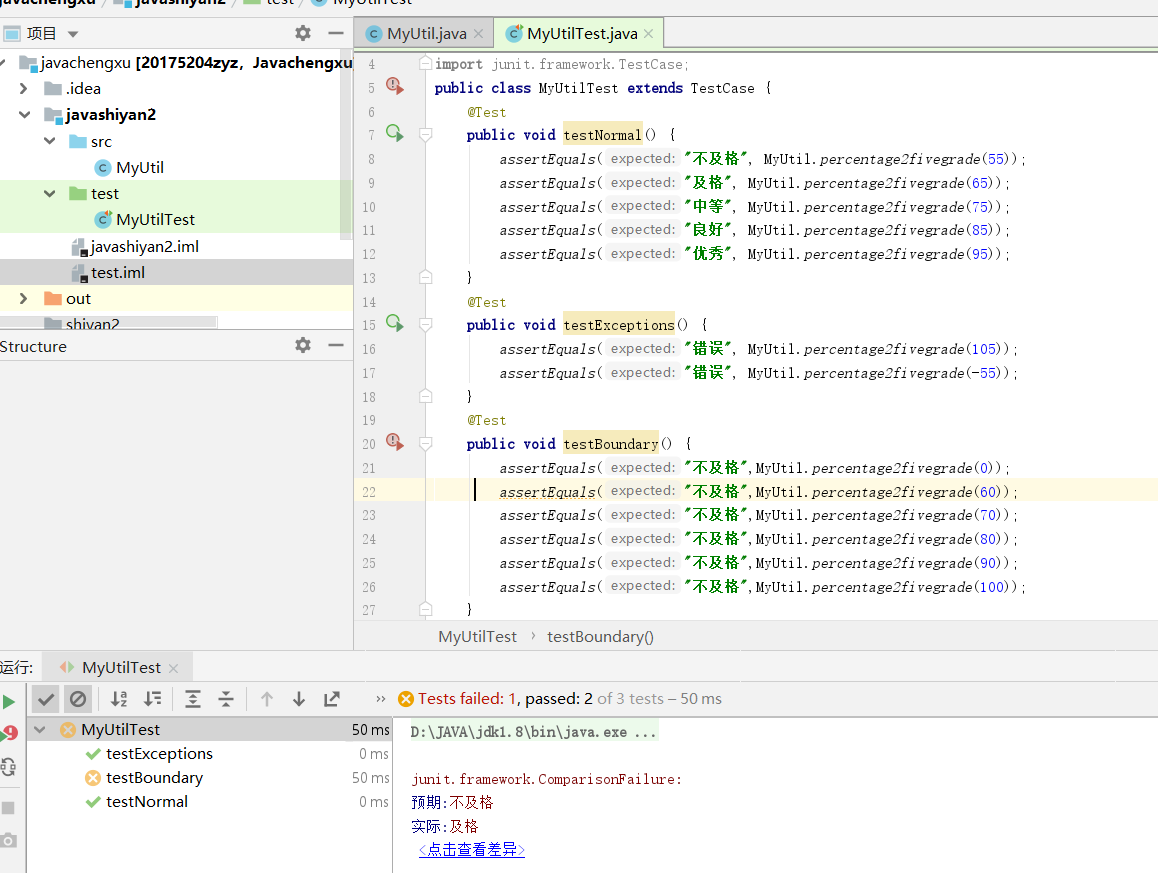
Task: Expand the out folder
Action: (24, 299)
